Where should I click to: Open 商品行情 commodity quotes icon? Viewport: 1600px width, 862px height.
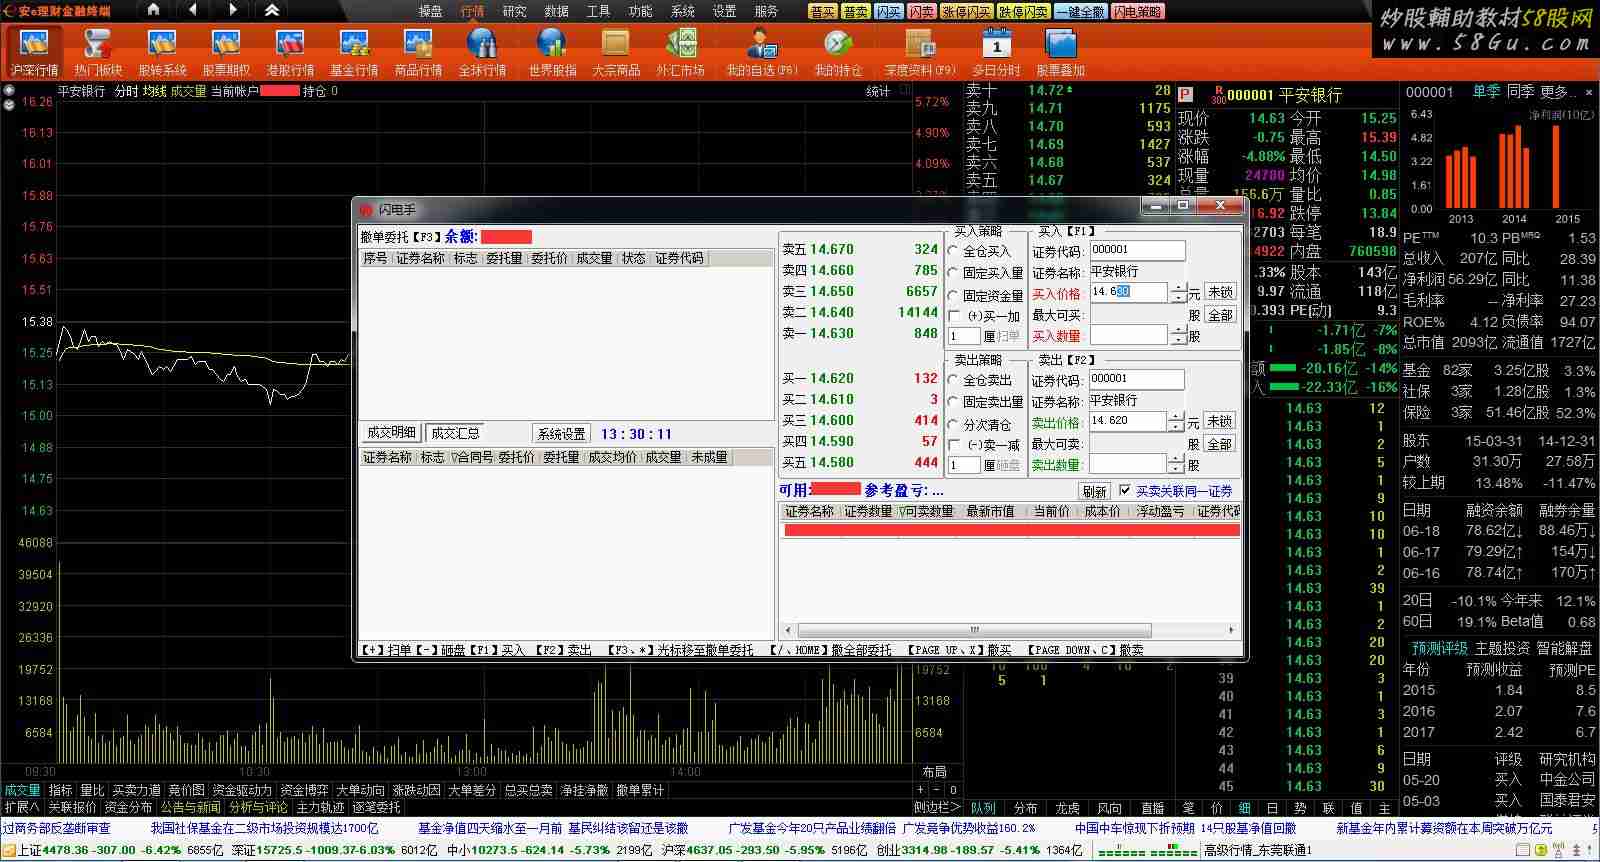(418, 52)
